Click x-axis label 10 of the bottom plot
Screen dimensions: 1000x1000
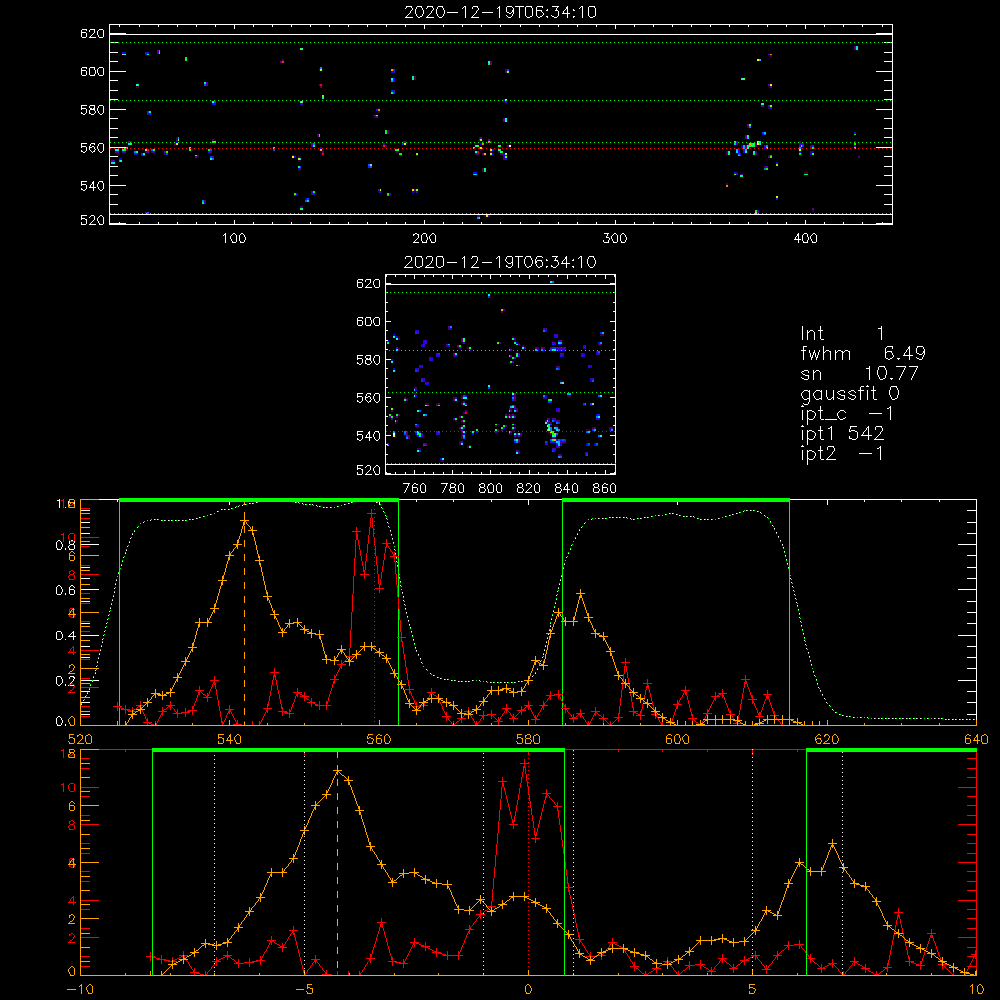coord(976,990)
